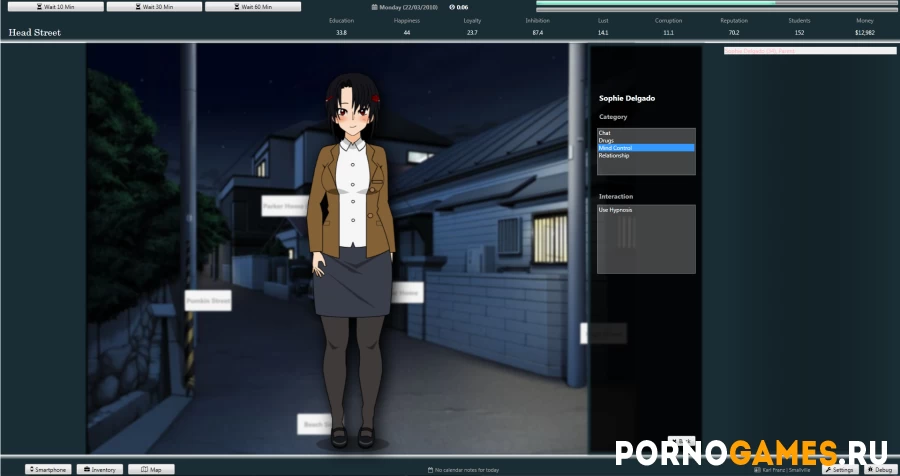Open the Debug panel

(880, 469)
